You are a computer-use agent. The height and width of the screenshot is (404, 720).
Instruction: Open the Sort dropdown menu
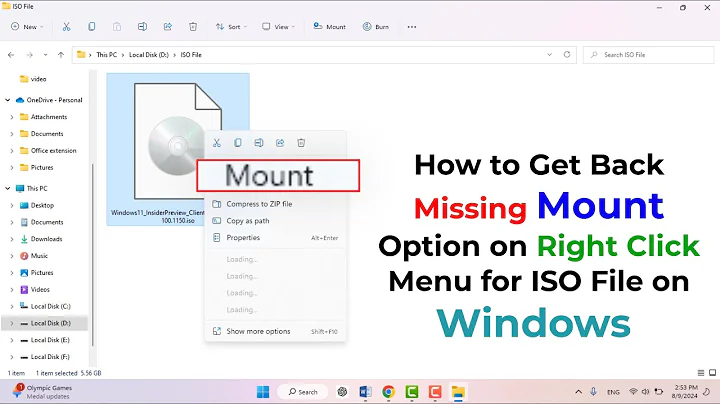231,27
